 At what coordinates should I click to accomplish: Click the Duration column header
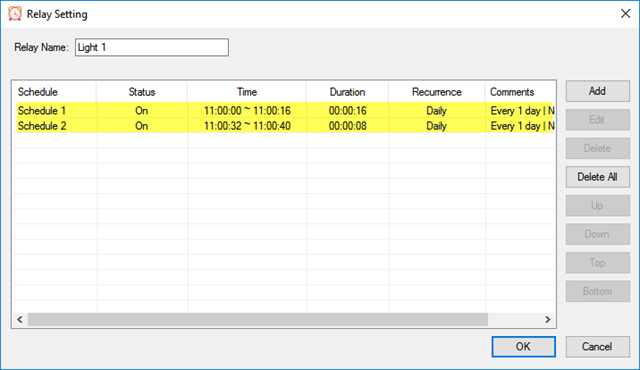[x=347, y=92]
